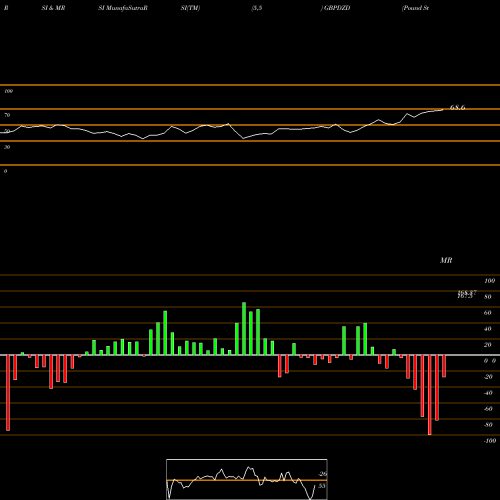500x500 pixels.
Task: Click the -60 axis label in MR panel
Action: pyautogui.click(x=488, y=409)
